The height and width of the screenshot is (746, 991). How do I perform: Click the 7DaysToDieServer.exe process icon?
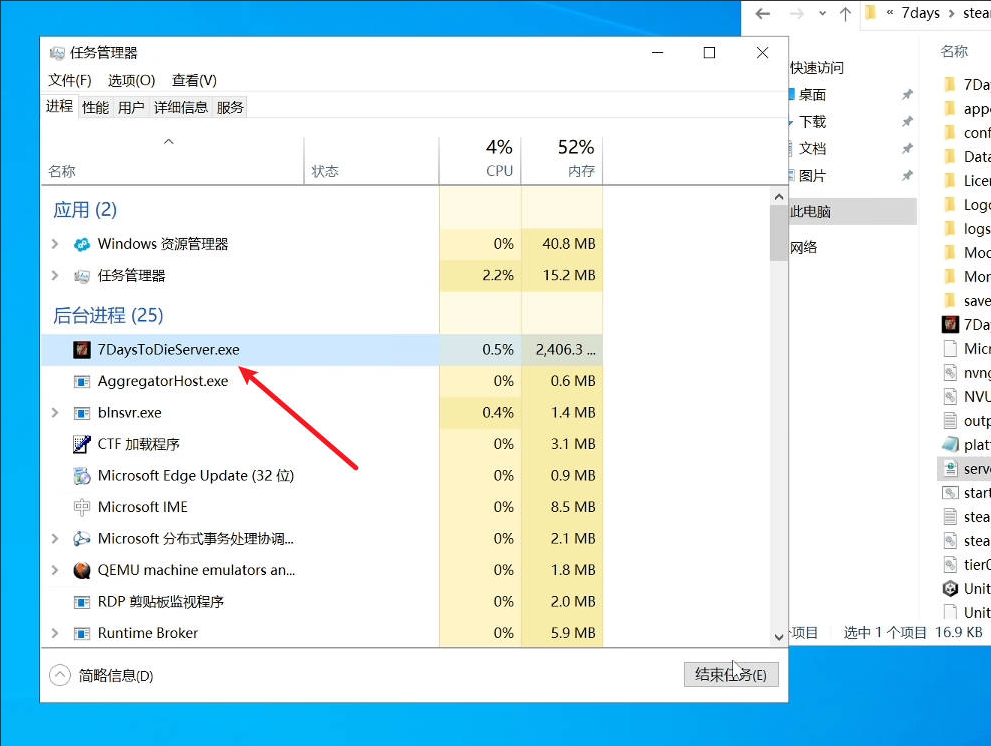[82, 350]
